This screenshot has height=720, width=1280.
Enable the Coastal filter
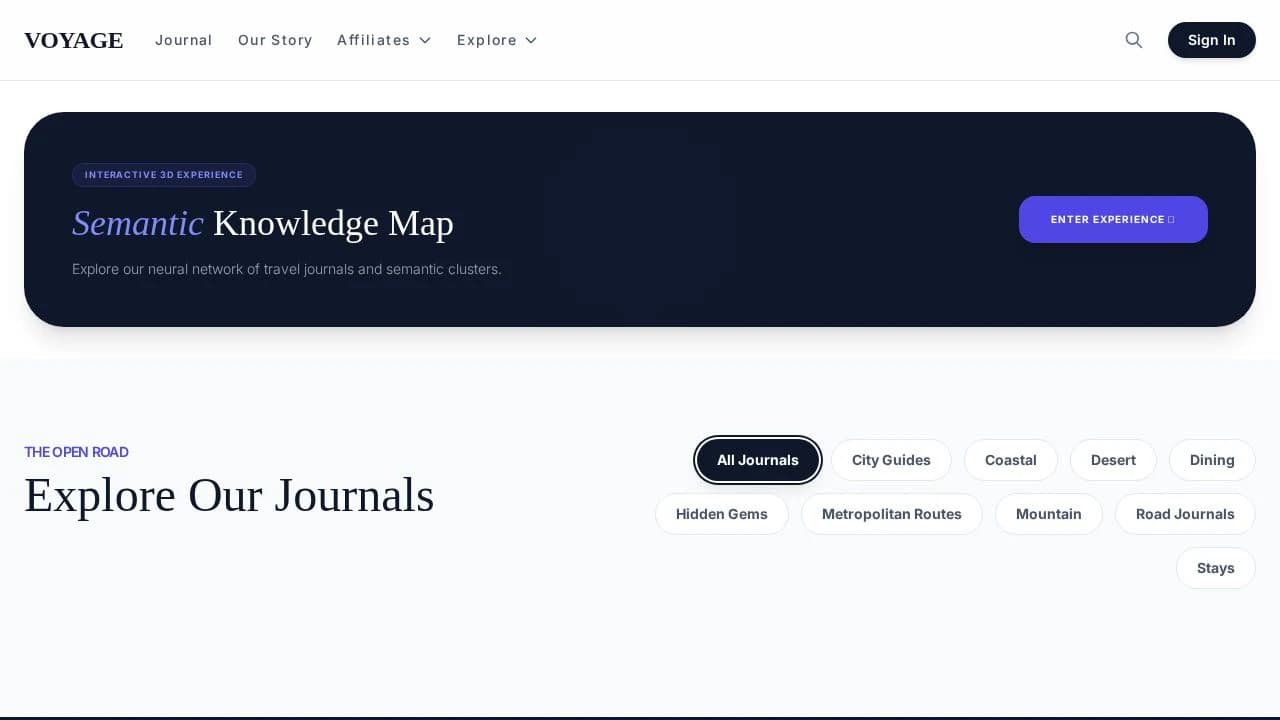click(1010, 460)
